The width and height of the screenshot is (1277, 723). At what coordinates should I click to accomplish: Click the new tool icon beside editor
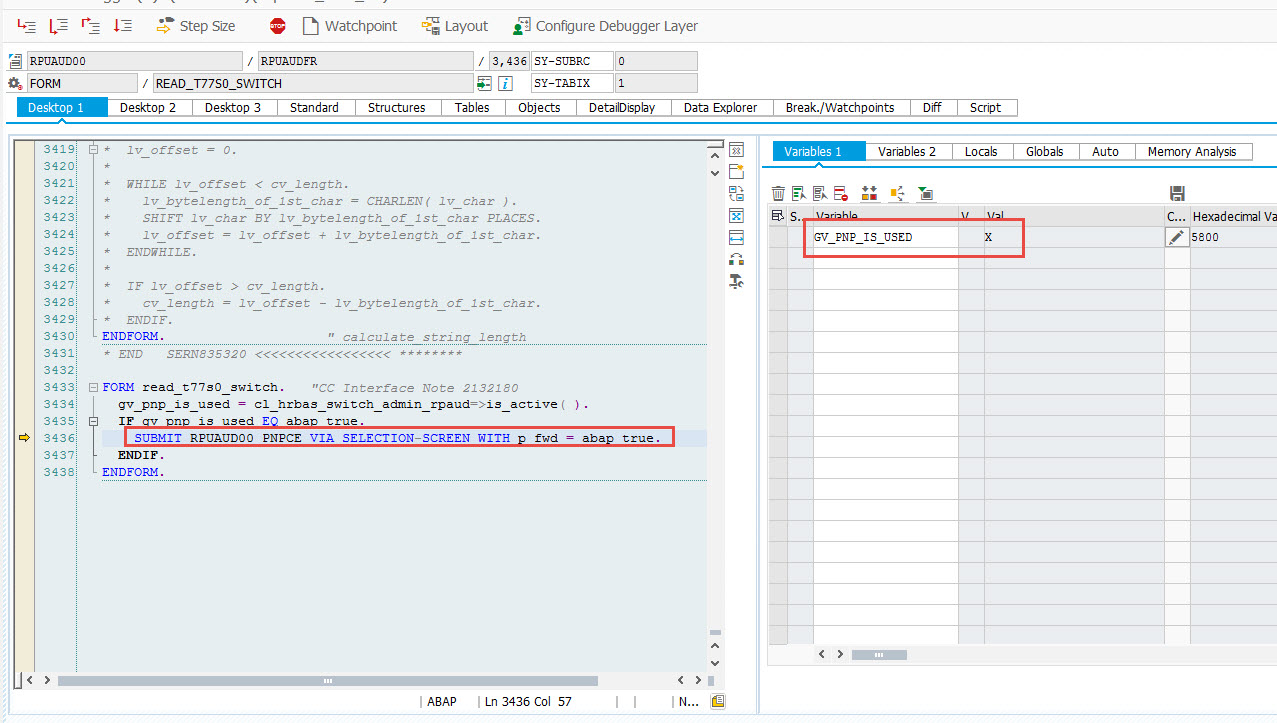[x=737, y=172]
